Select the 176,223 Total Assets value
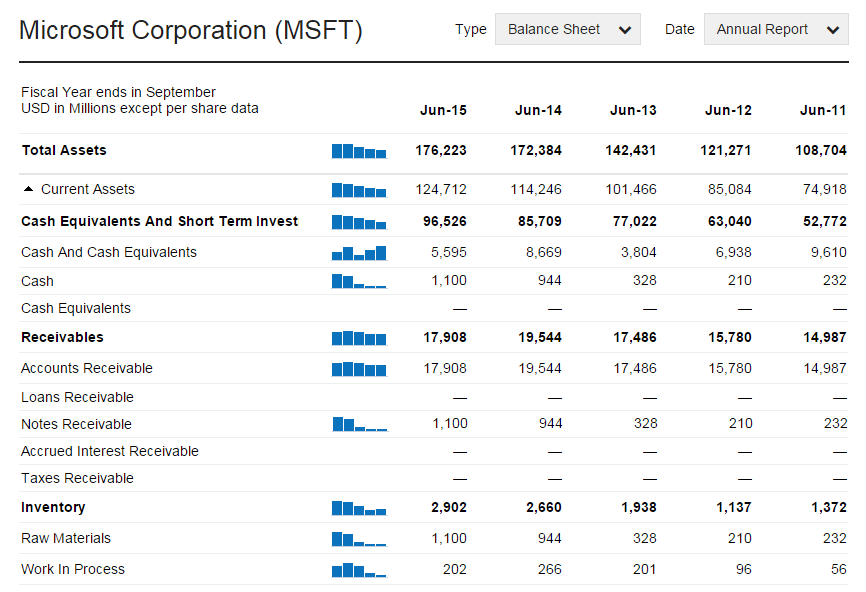 441,150
